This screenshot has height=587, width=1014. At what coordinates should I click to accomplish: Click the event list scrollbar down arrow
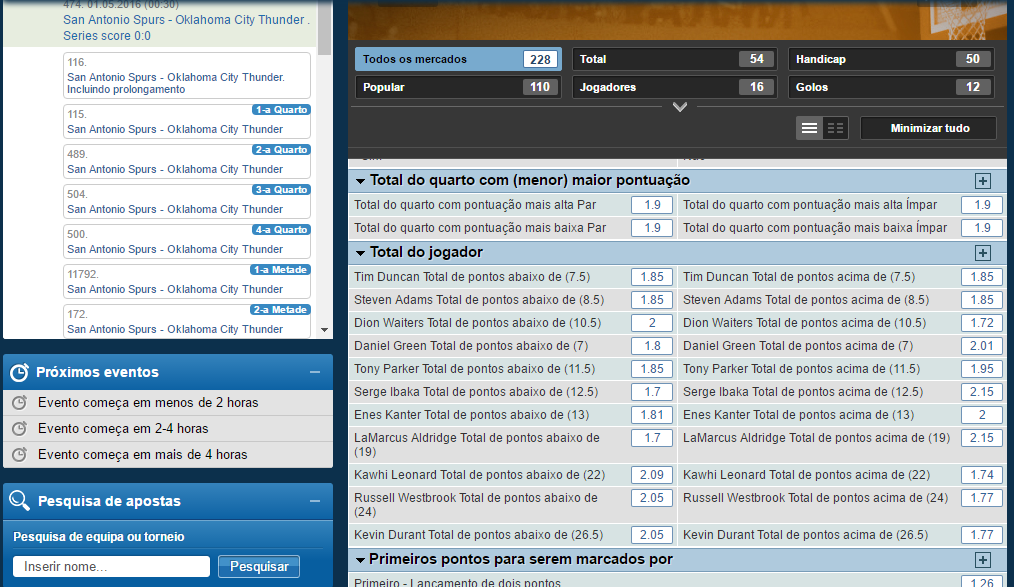(325, 330)
